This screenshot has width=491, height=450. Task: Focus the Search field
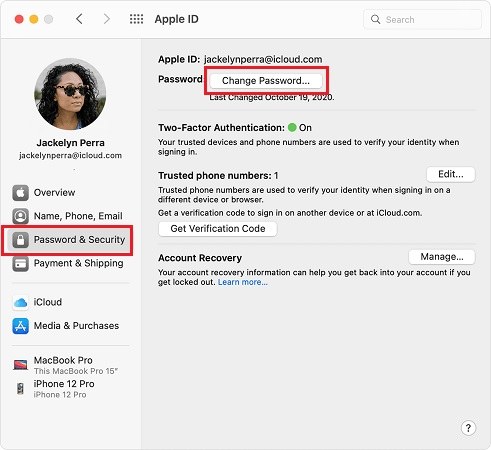pyautogui.click(x=422, y=19)
